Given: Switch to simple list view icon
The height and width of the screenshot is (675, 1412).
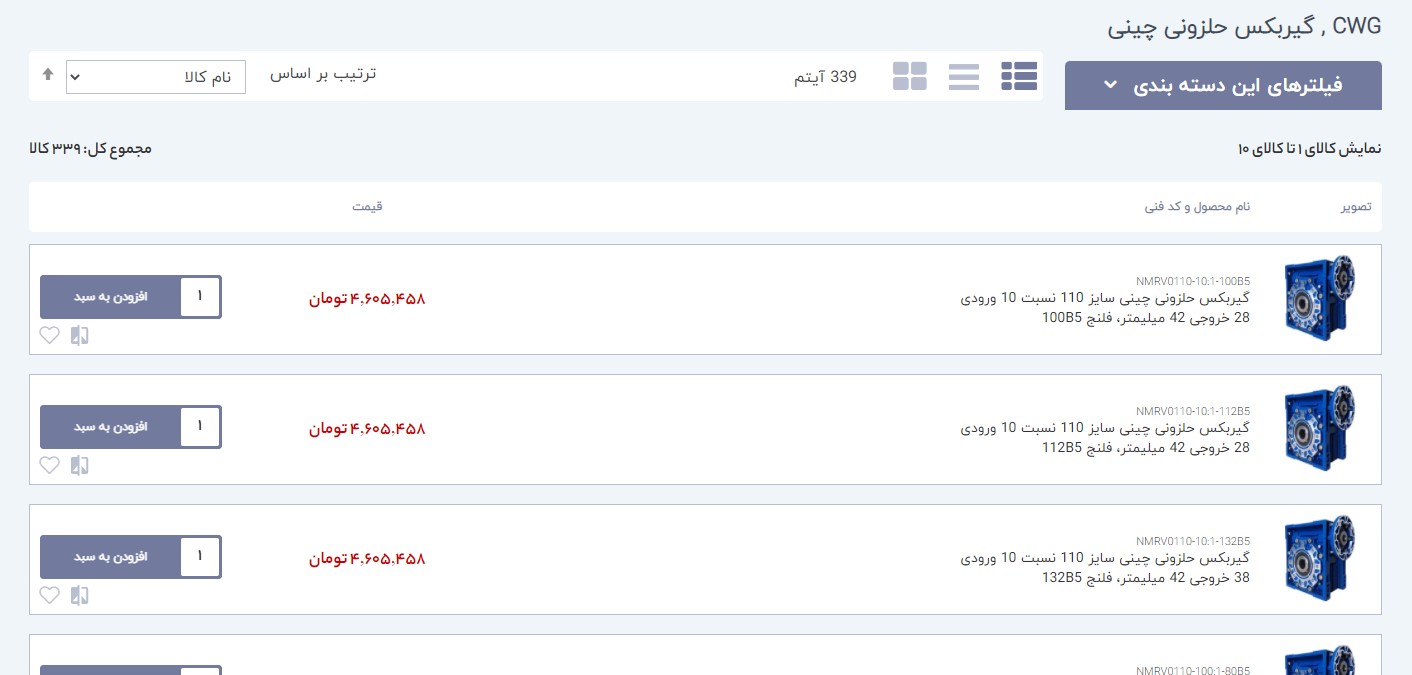Looking at the screenshot, I should click(964, 76).
